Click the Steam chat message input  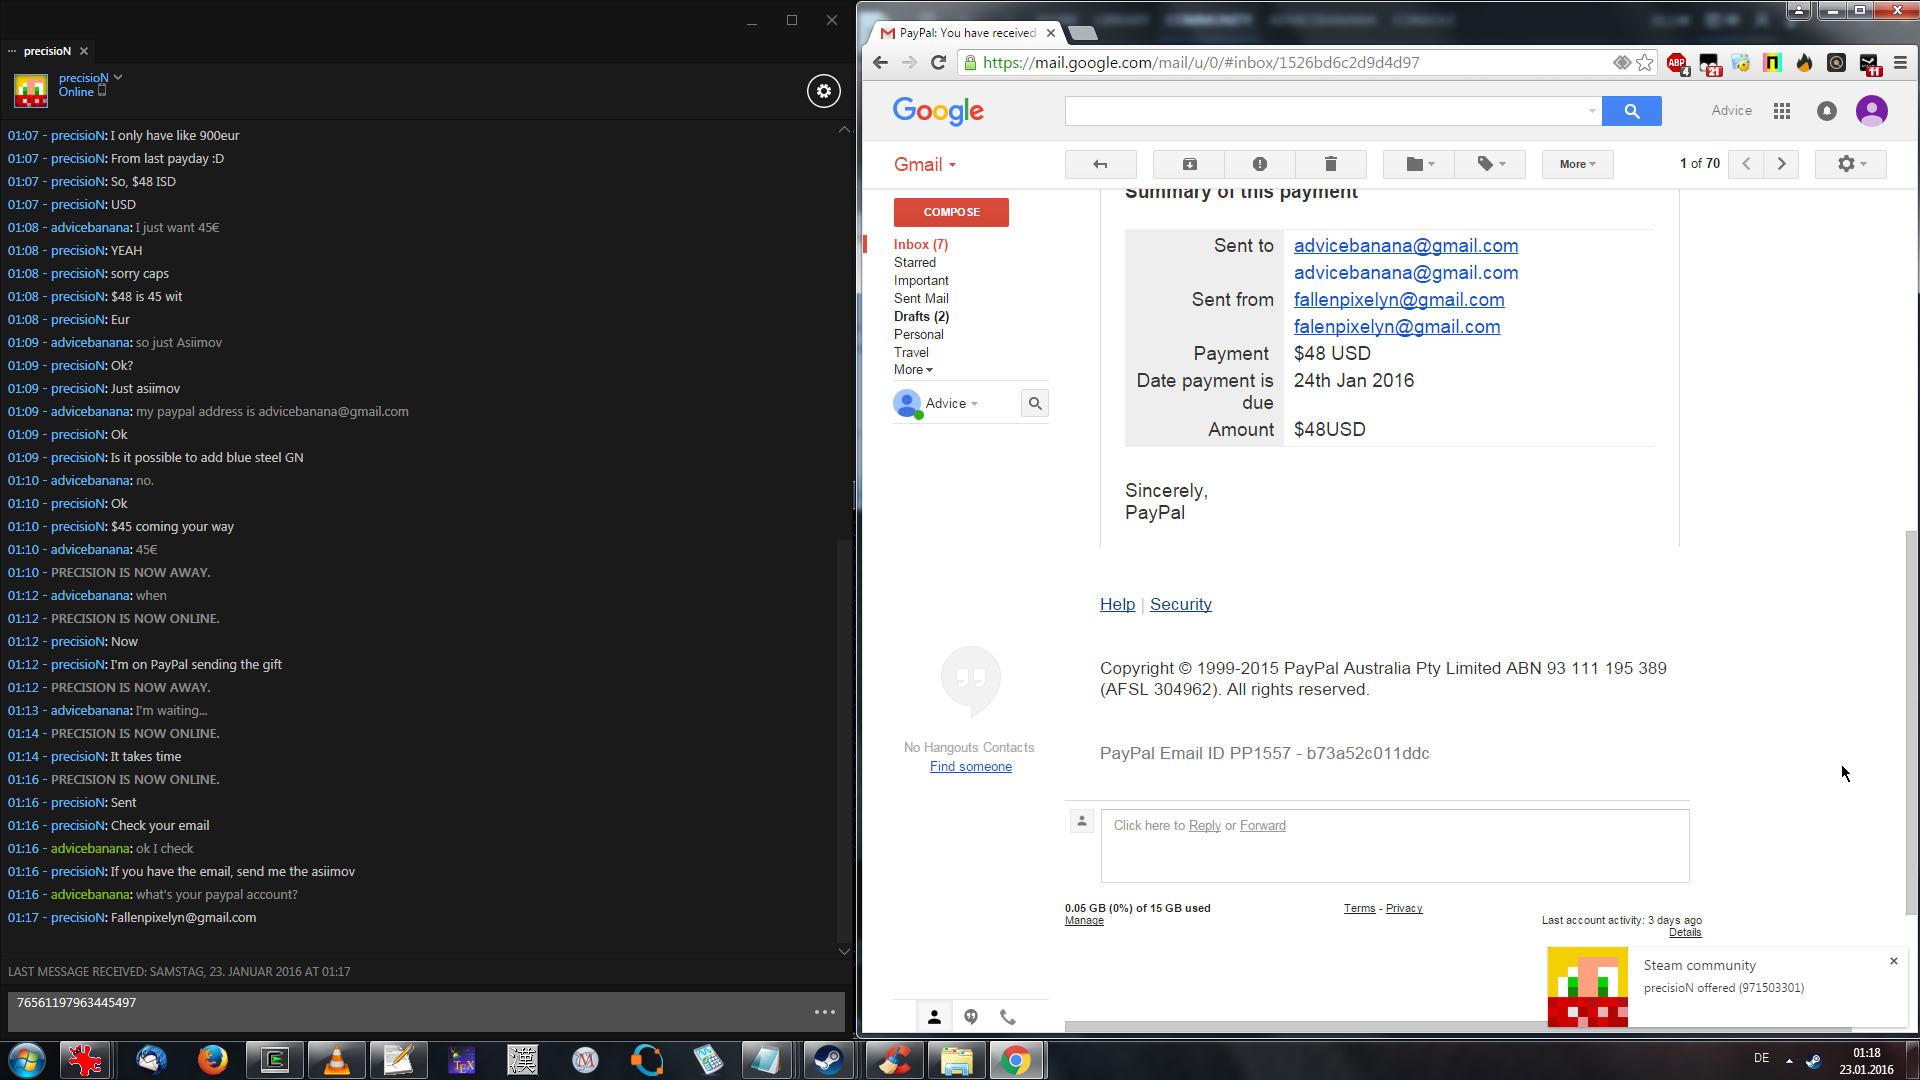pos(400,1010)
